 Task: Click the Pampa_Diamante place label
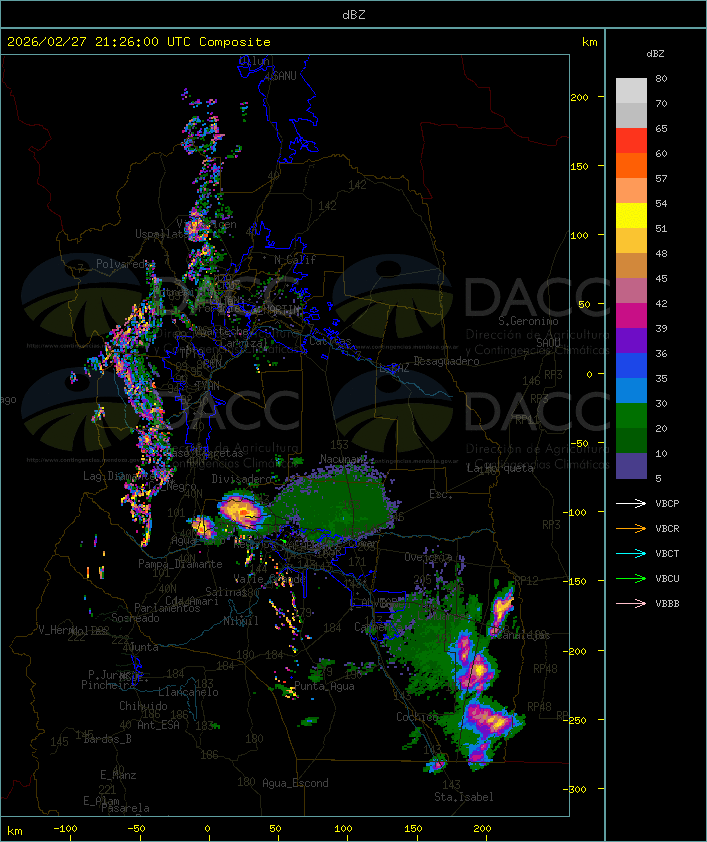[180, 564]
